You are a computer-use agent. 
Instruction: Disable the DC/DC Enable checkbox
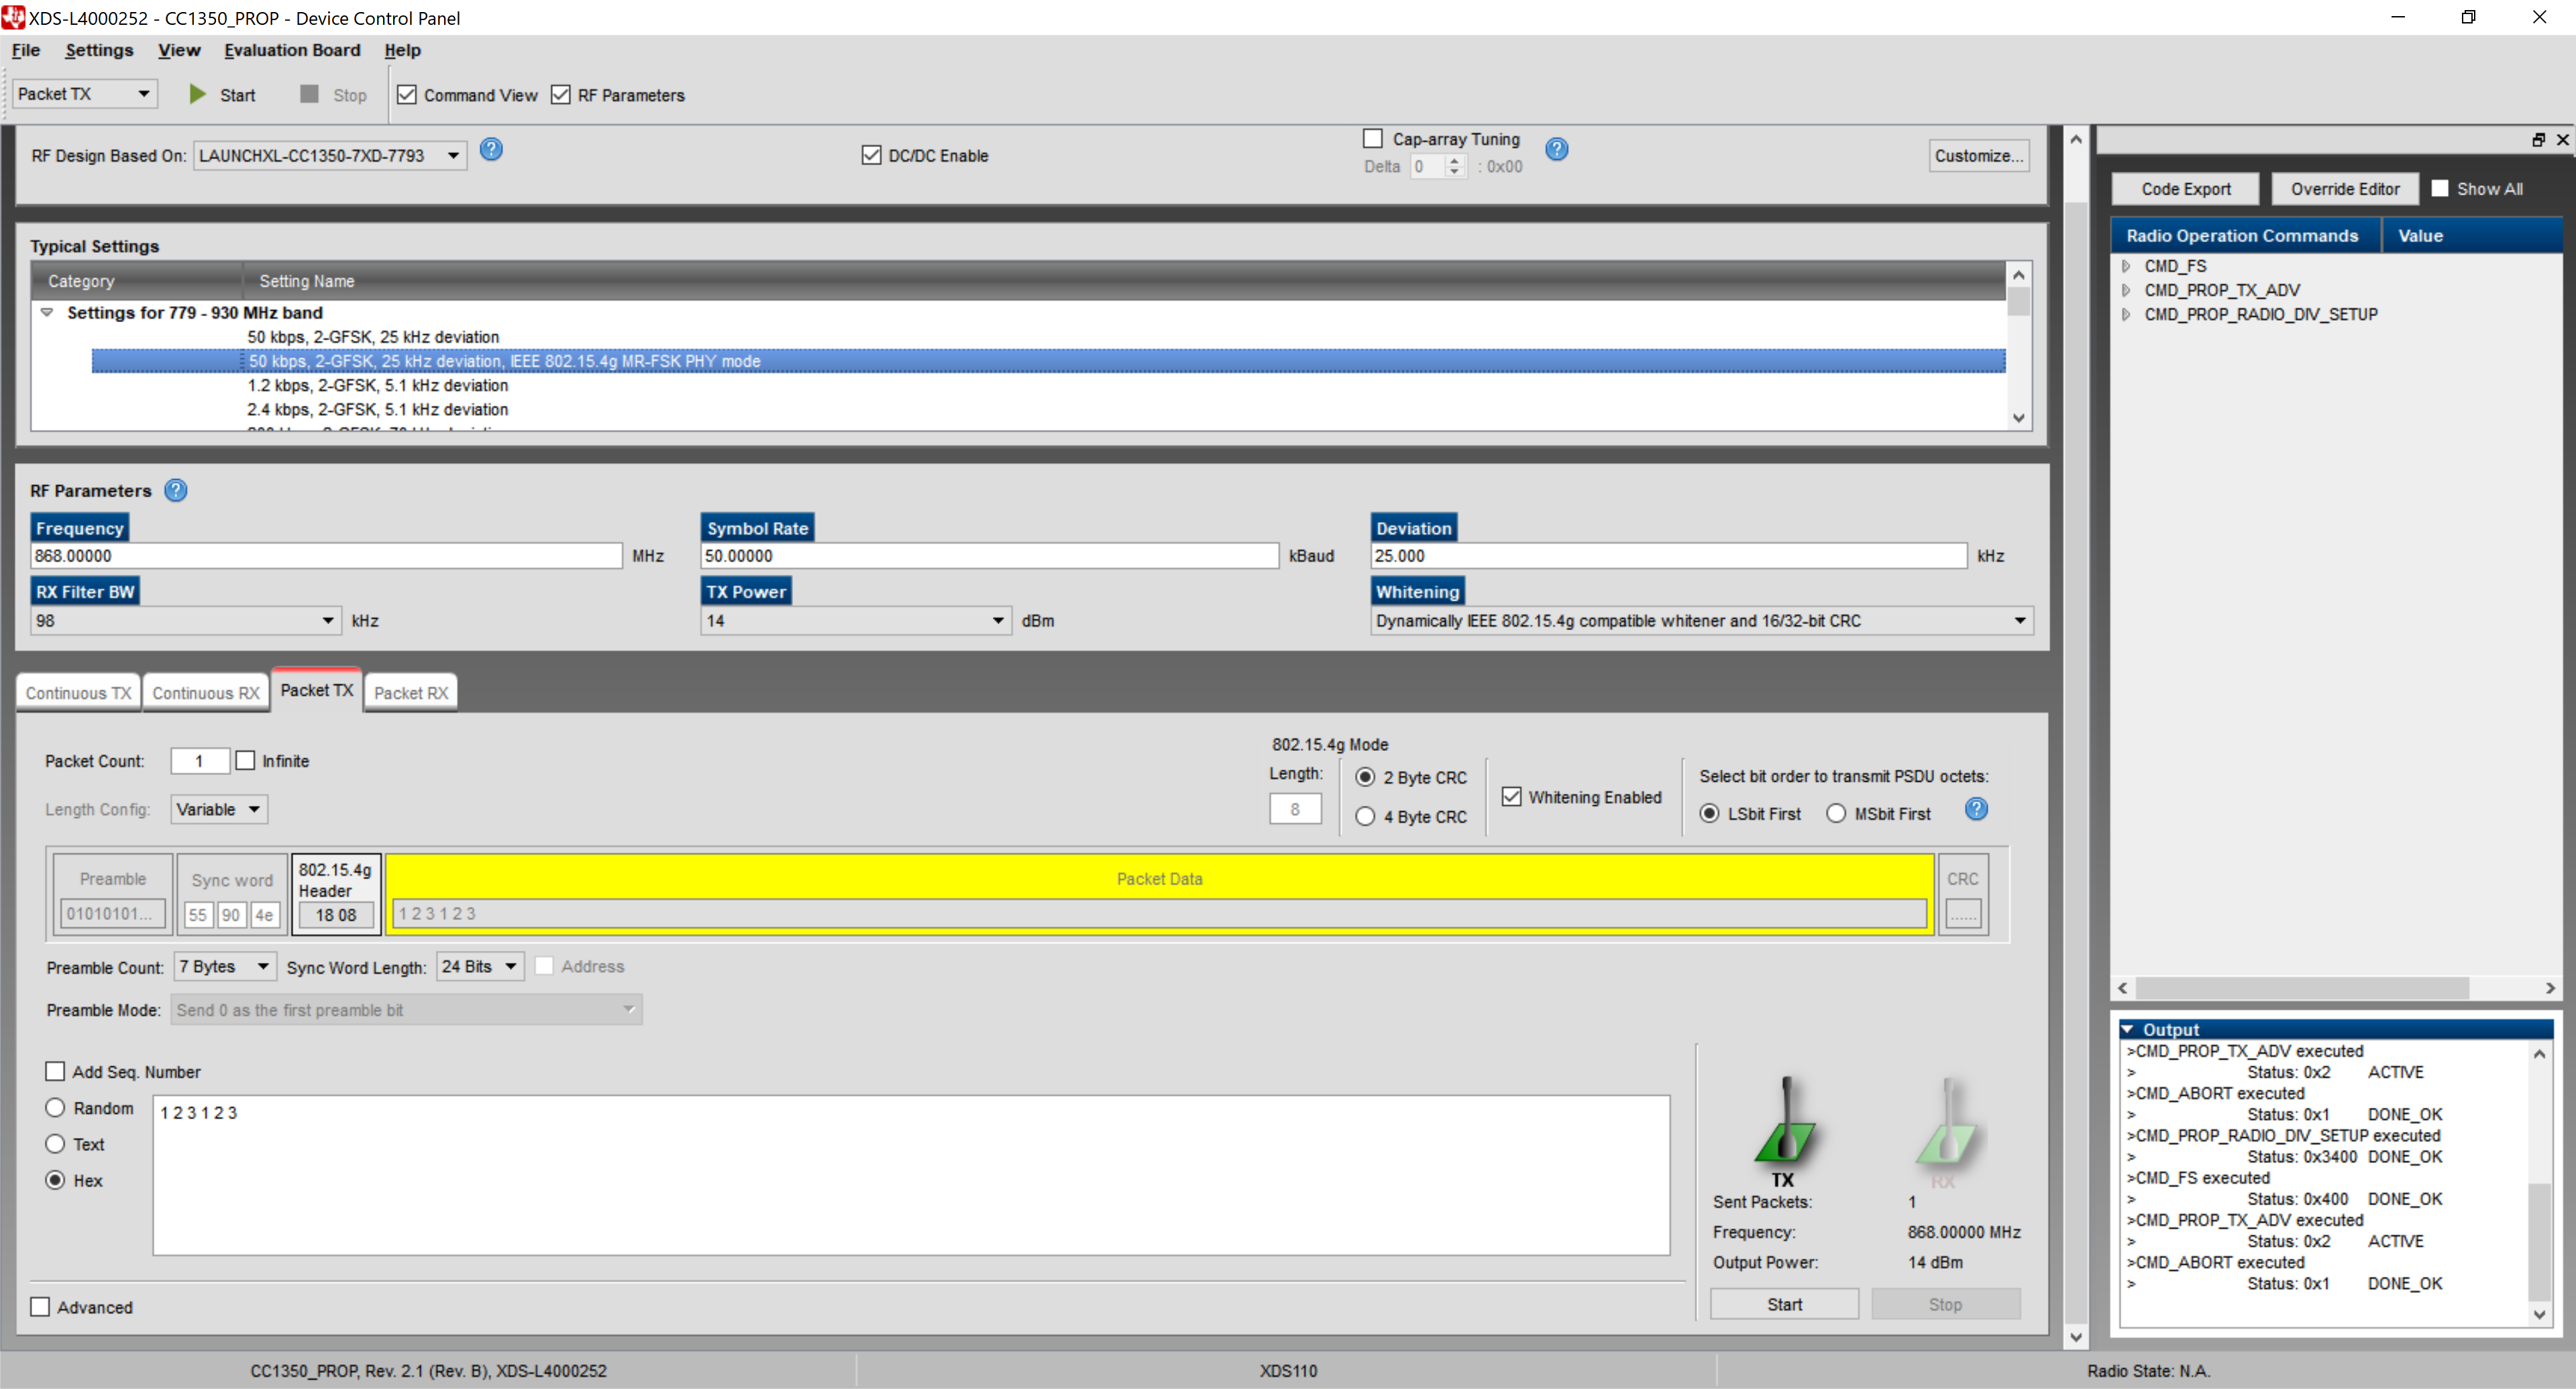click(871, 155)
